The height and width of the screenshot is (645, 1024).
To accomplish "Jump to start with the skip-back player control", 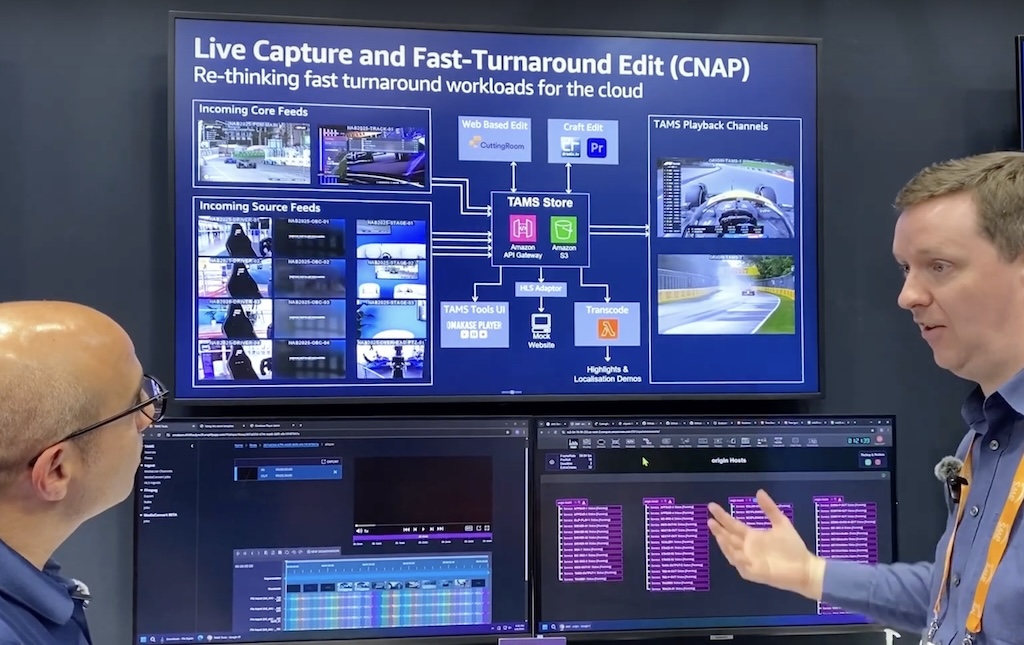I will (406, 529).
